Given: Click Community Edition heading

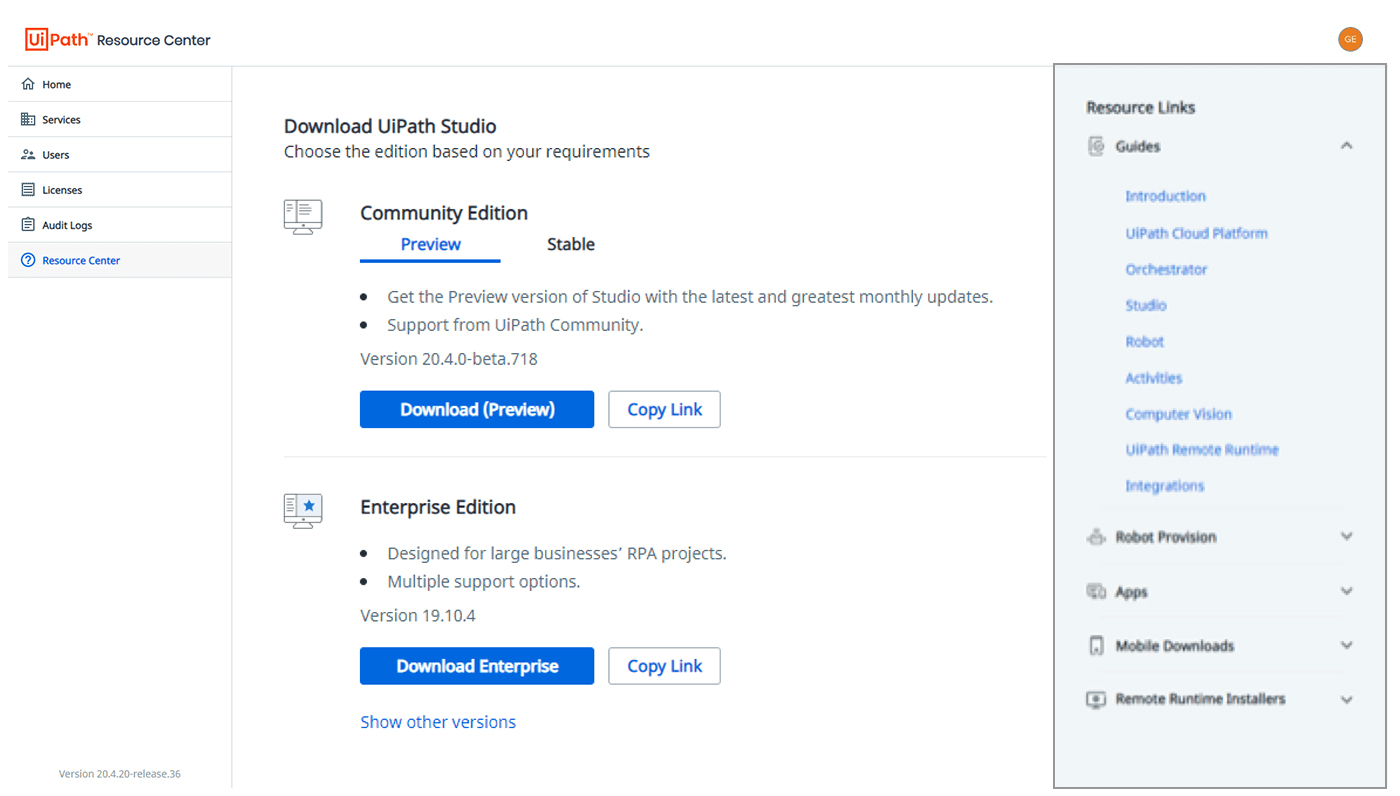Looking at the screenshot, I should coord(444,213).
